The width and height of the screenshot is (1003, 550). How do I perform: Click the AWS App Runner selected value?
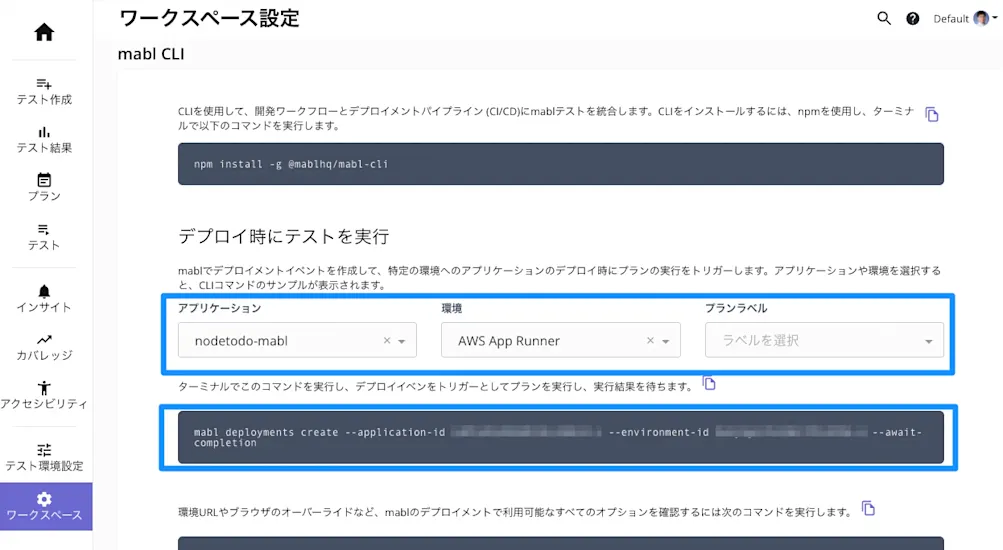click(509, 341)
